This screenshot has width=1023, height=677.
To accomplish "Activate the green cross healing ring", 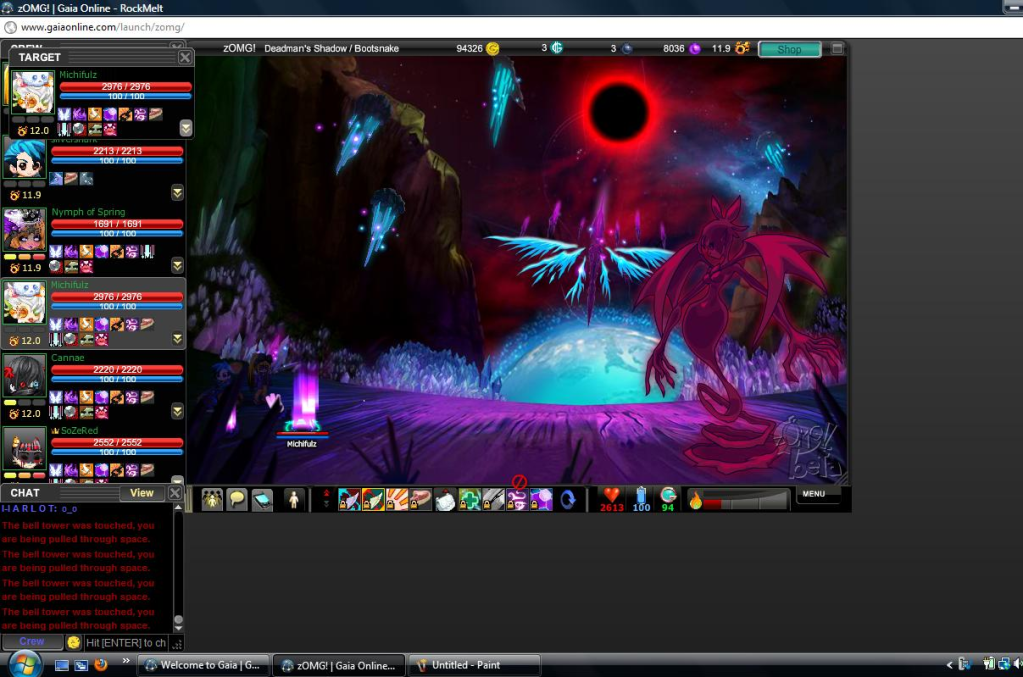I will click(469, 500).
